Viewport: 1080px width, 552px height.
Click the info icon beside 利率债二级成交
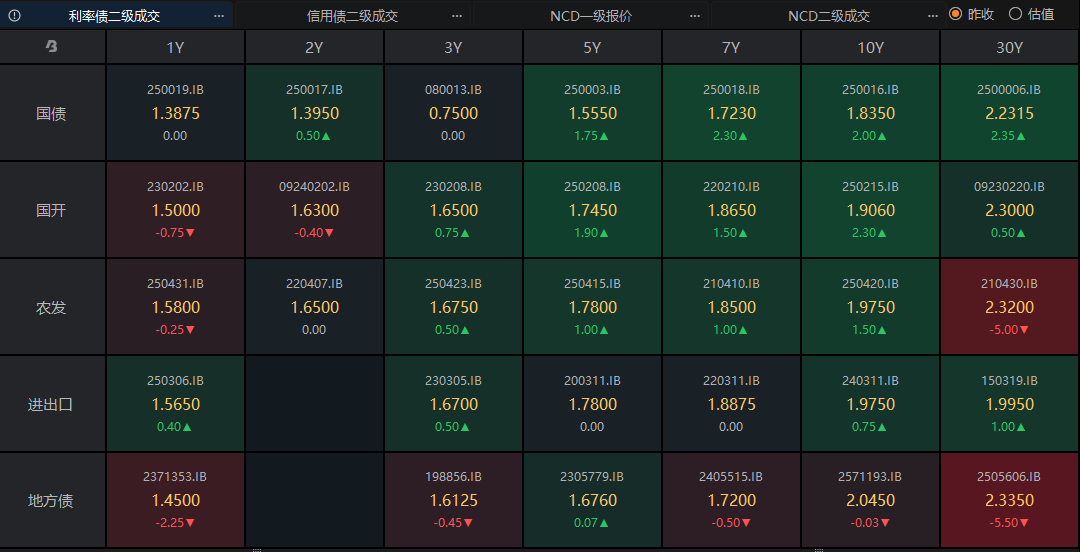click(x=14, y=15)
